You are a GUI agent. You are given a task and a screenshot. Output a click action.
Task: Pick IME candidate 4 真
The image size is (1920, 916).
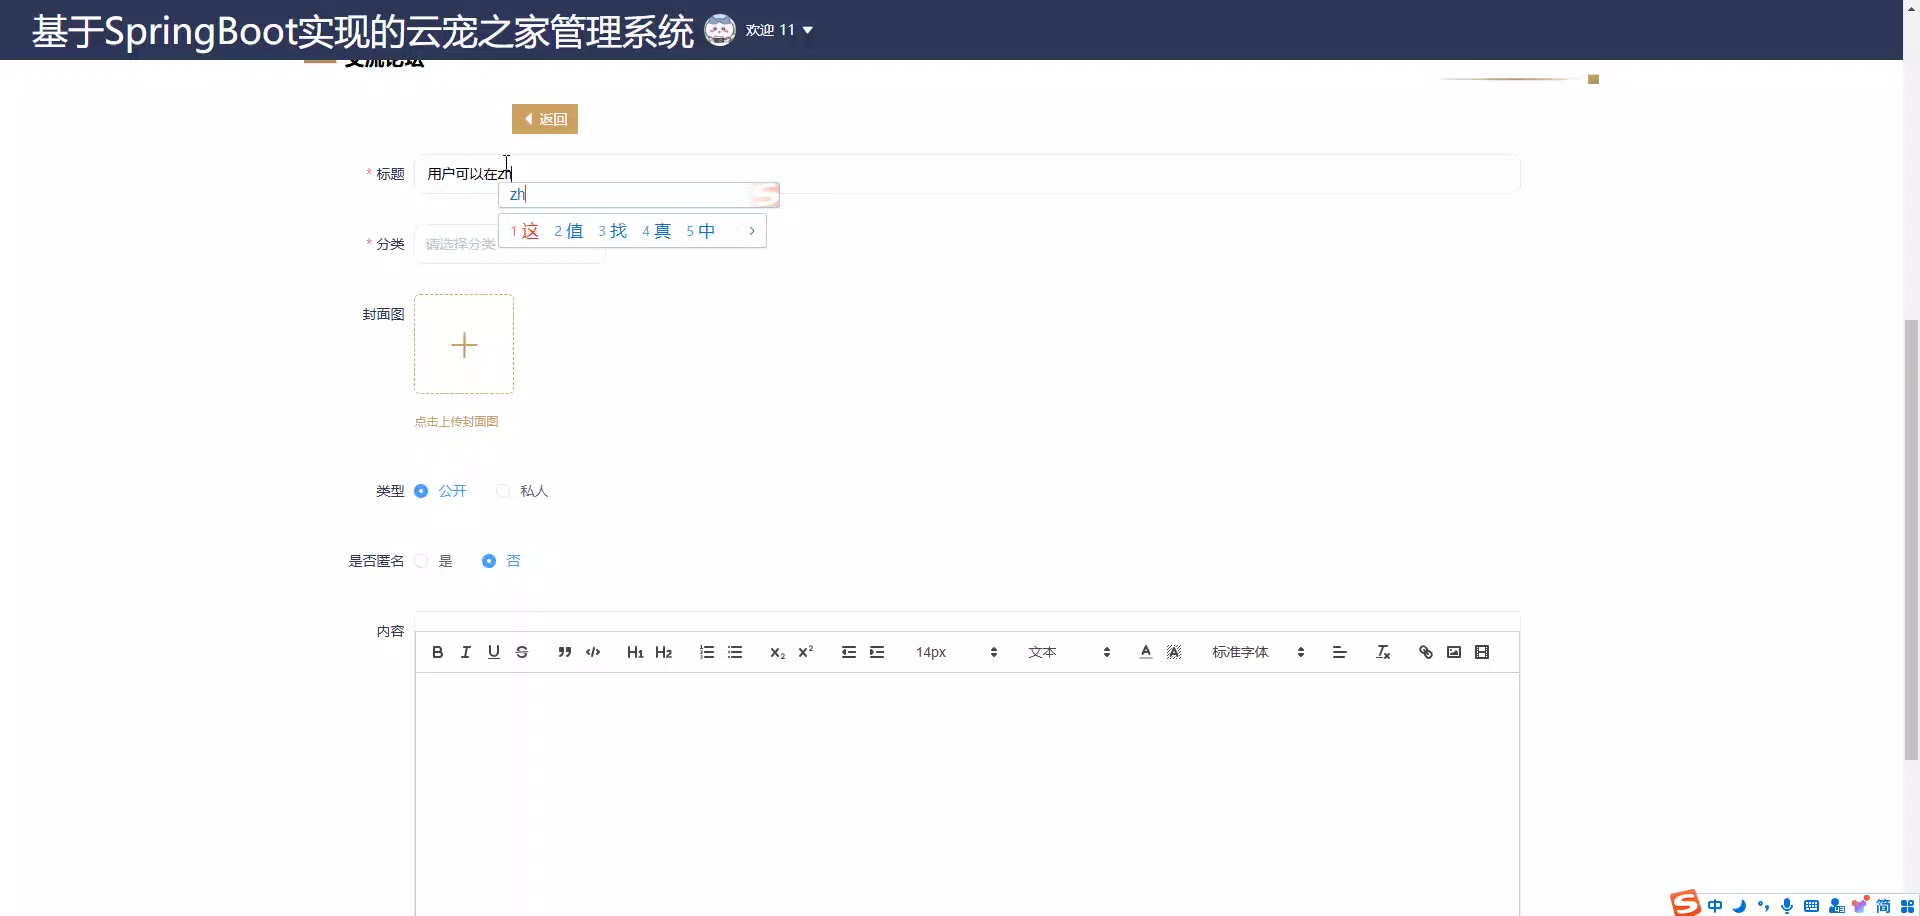point(657,231)
